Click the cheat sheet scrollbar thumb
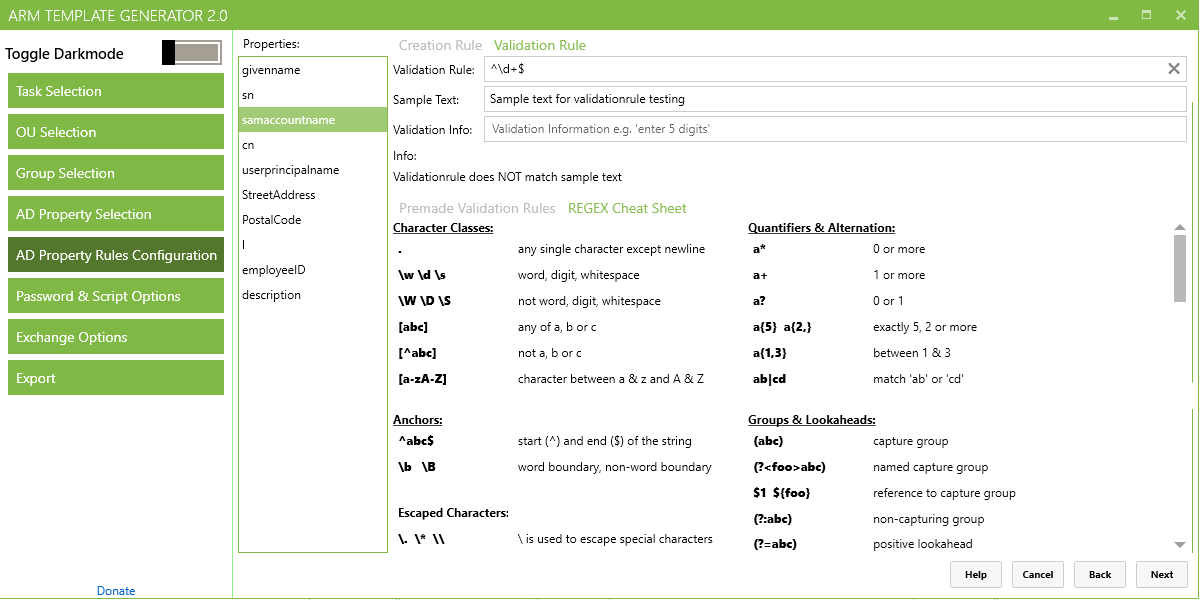Image resolution: width=1200 pixels, height=600 pixels. tap(1180, 268)
